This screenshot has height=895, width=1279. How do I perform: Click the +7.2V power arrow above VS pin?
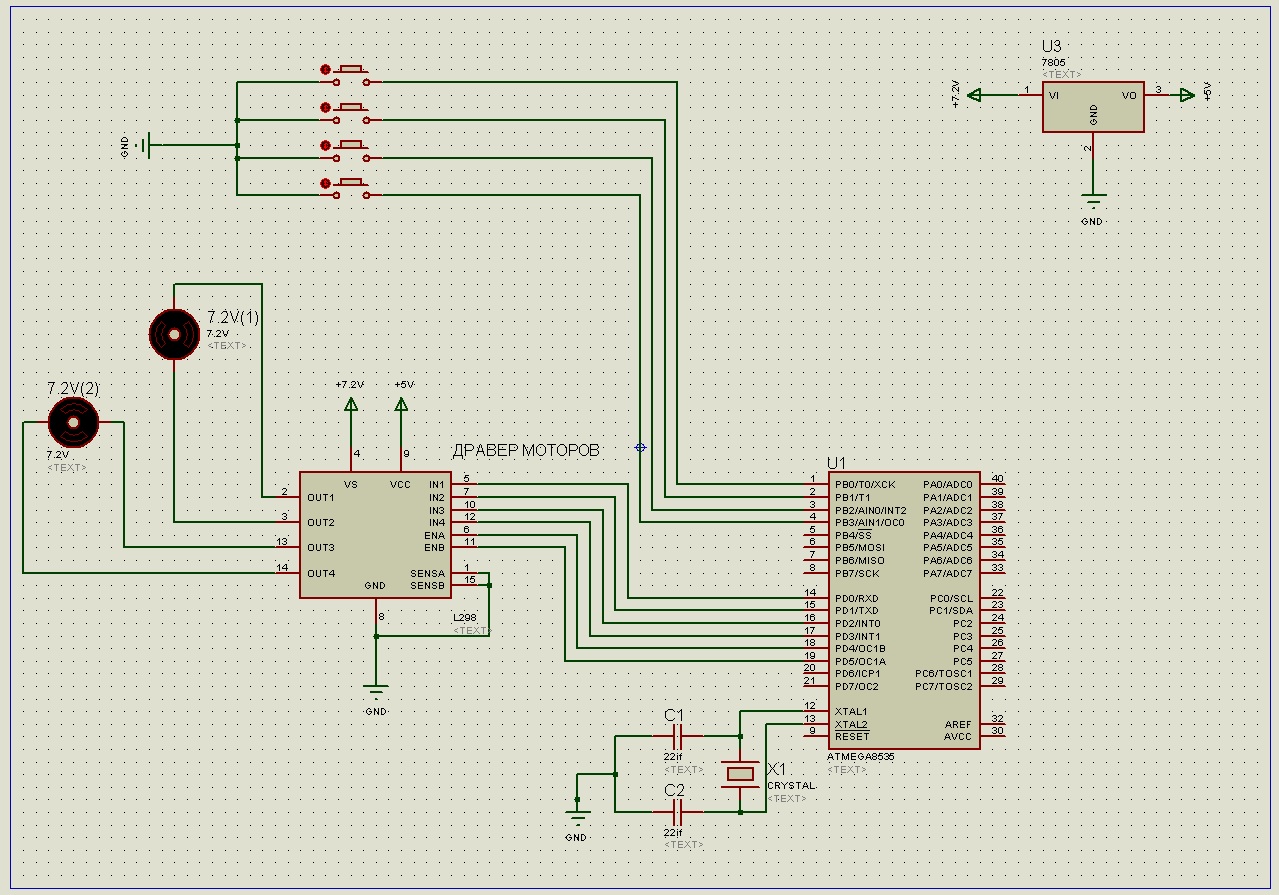pos(351,404)
